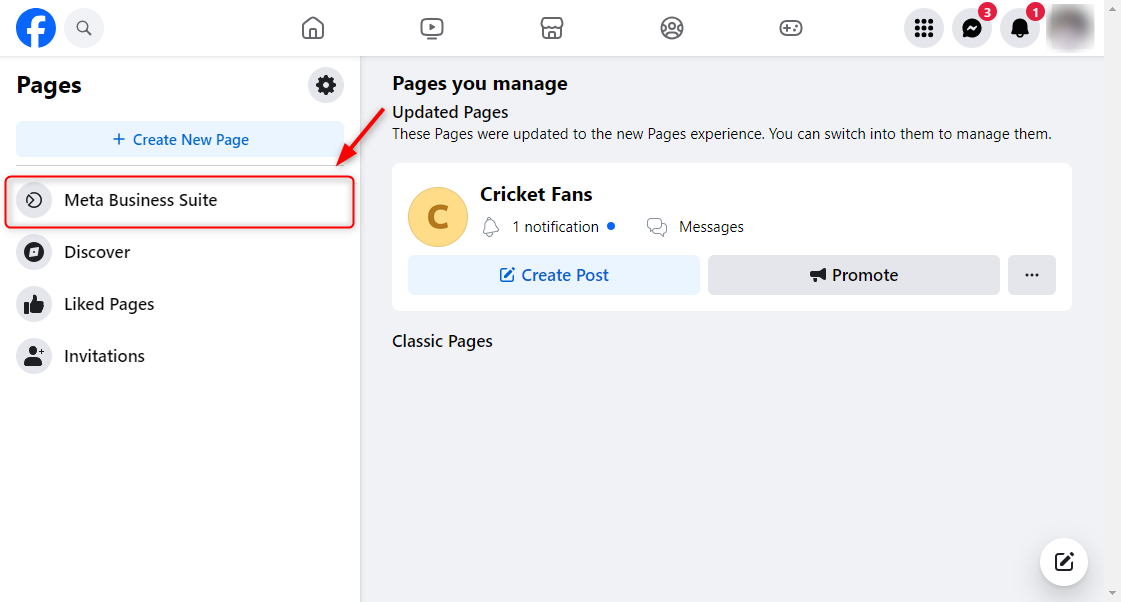The height and width of the screenshot is (602, 1121).
Task: Open the Gaming icon
Action: pyautogui.click(x=791, y=28)
